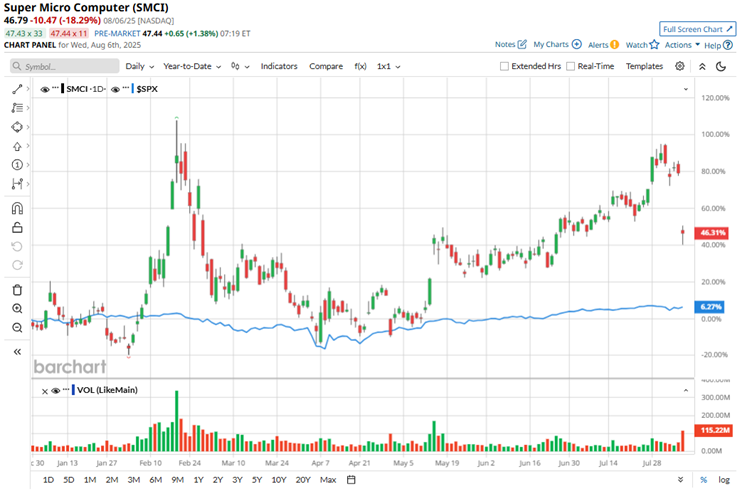Click the SMCI black series color bar
The height and width of the screenshot is (494, 752).
click(x=63, y=89)
